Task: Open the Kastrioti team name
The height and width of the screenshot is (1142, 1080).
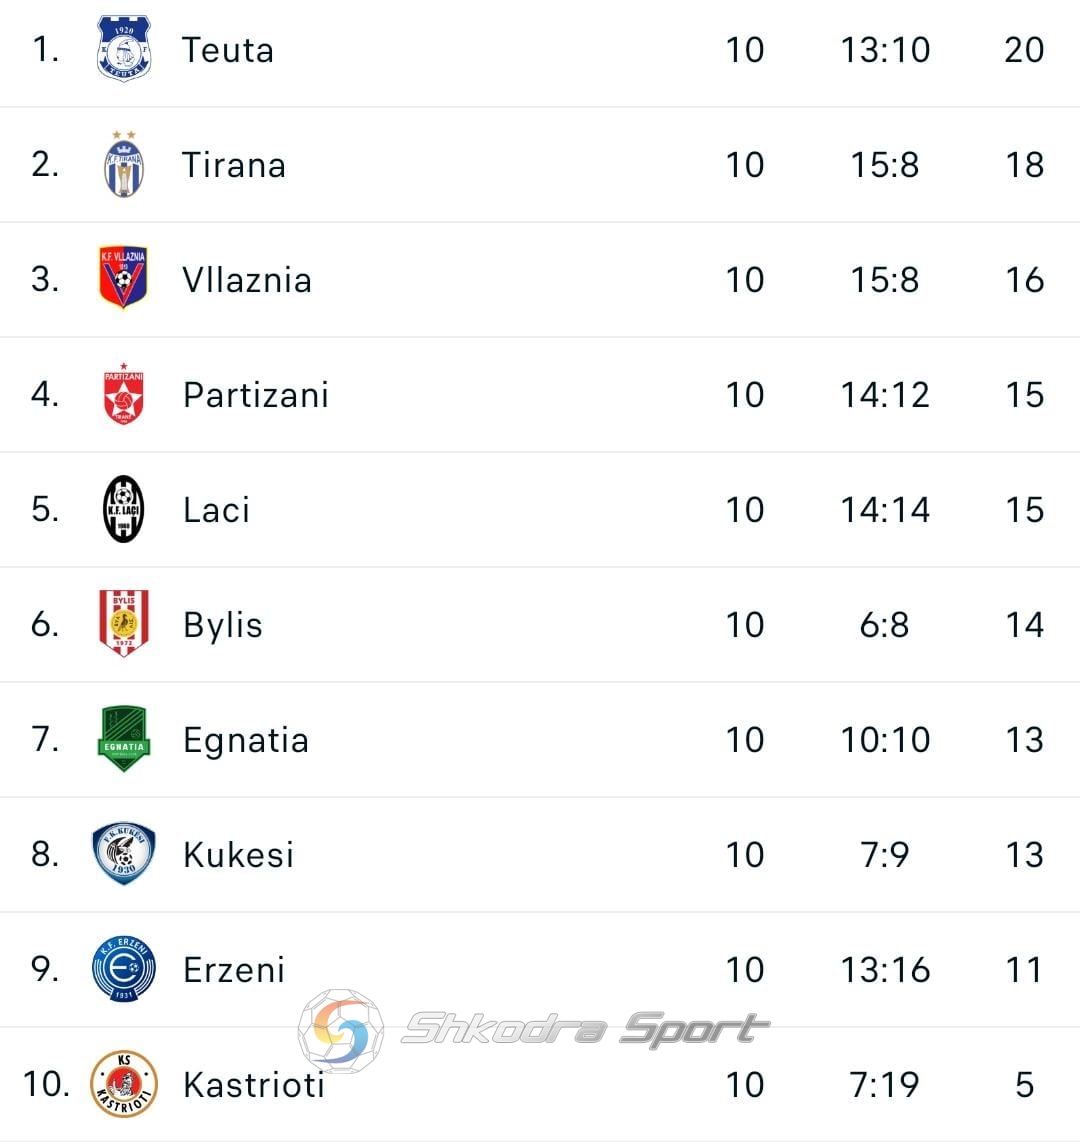Action: coord(254,1085)
